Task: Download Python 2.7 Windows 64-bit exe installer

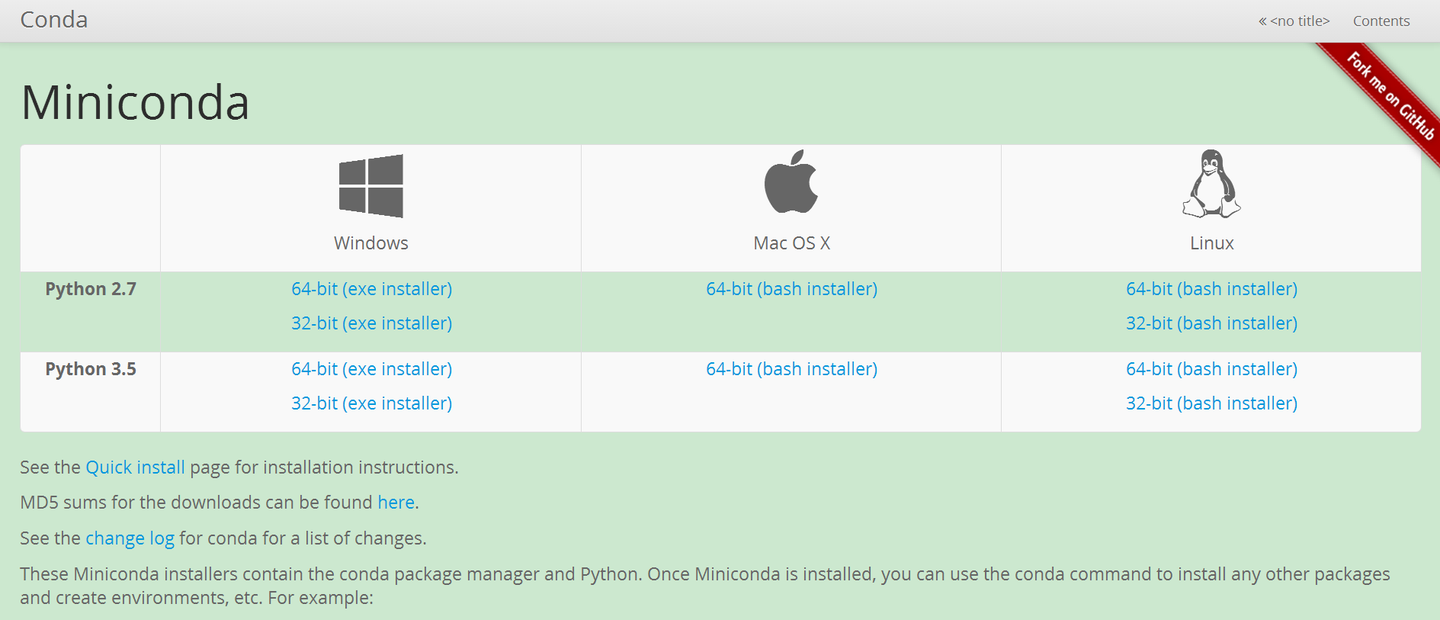Action: click(x=371, y=289)
